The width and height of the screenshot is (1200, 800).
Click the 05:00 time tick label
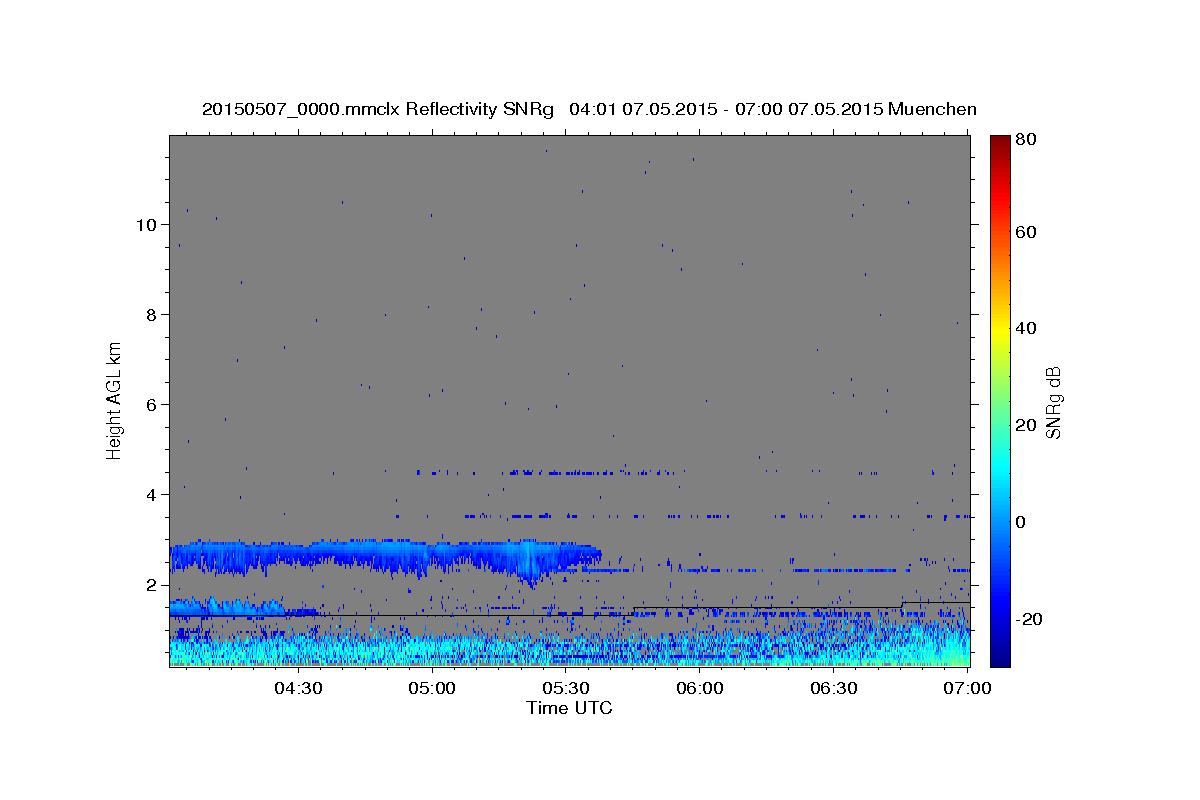(432, 689)
